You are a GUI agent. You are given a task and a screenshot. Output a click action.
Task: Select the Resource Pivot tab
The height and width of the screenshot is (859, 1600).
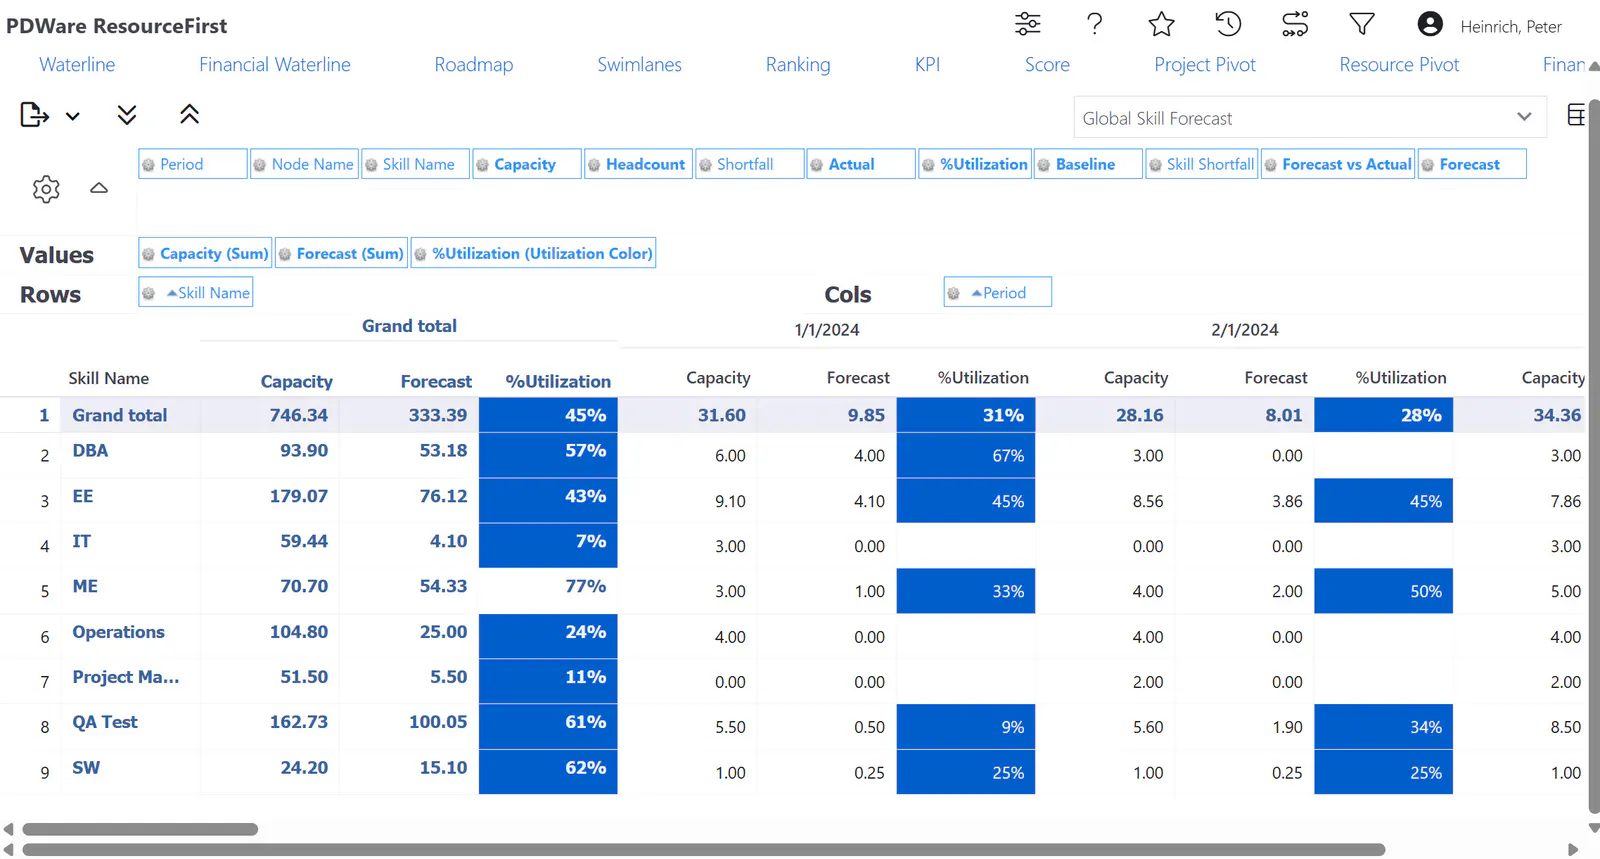(1399, 65)
